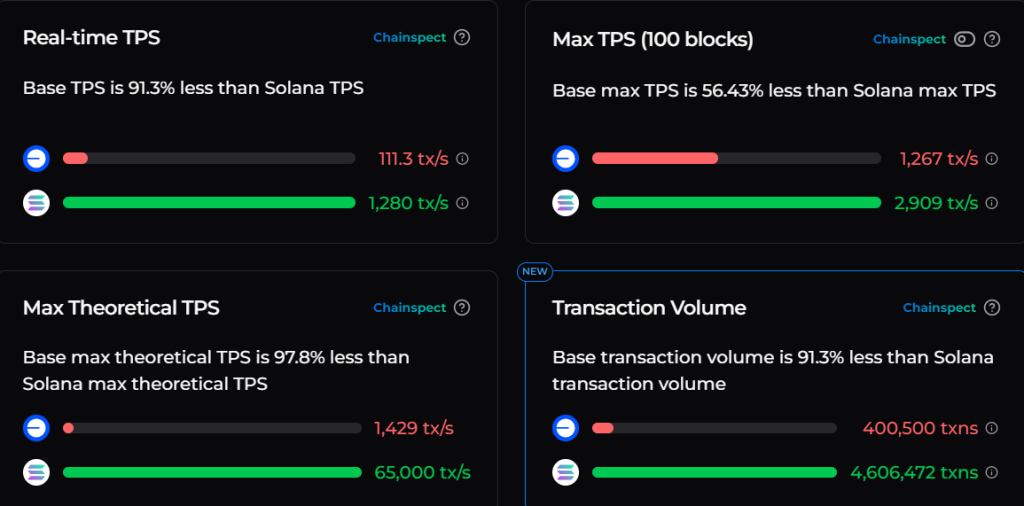The image size is (1024, 506).
Task: Click Base logo in Real-time TPS card
Action: pyautogui.click(x=36, y=158)
